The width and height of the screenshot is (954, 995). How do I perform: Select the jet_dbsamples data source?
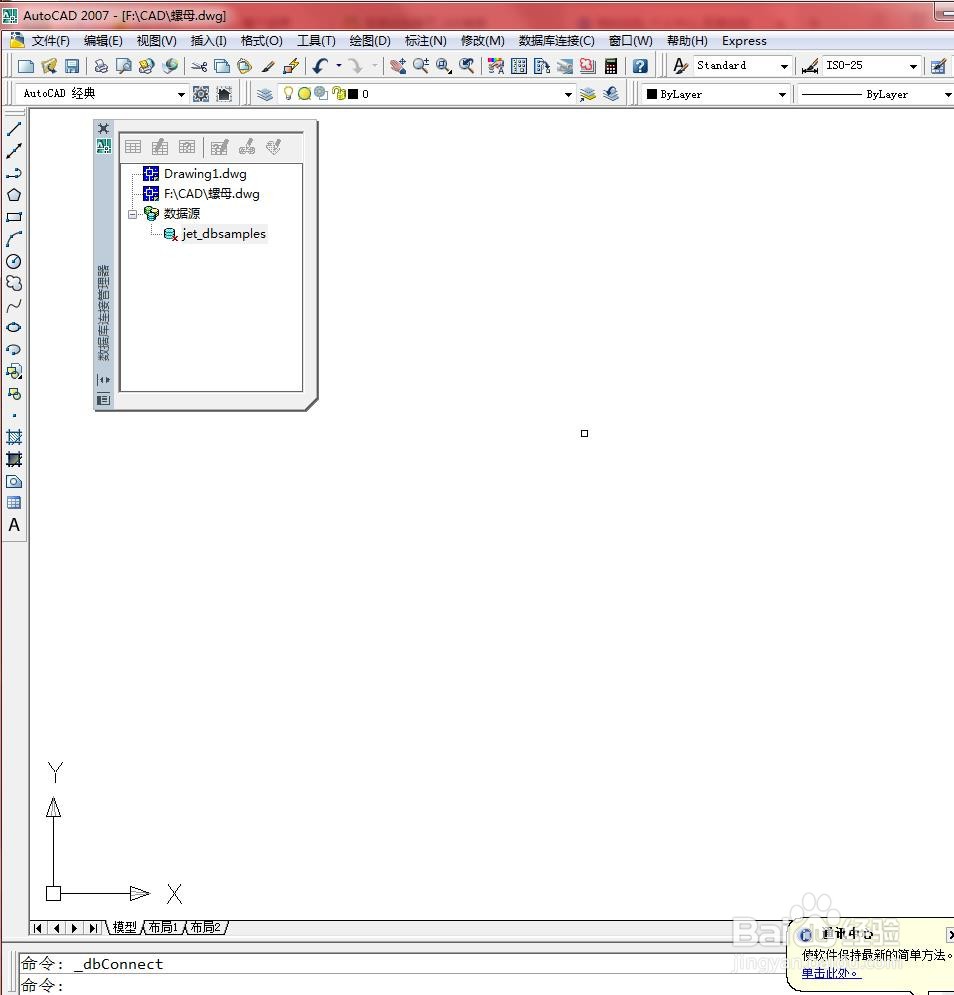click(x=223, y=234)
